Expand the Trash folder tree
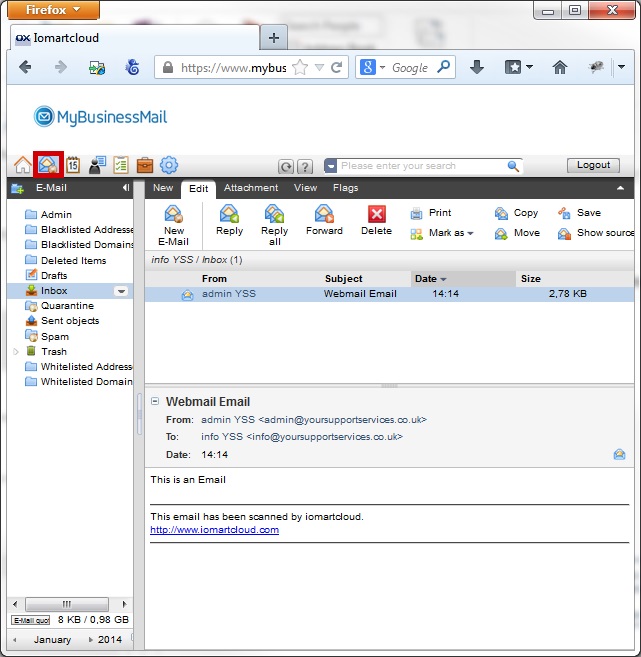The width and height of the screenshot is (641, 657). pyautogui.click(x=16, y=352)
